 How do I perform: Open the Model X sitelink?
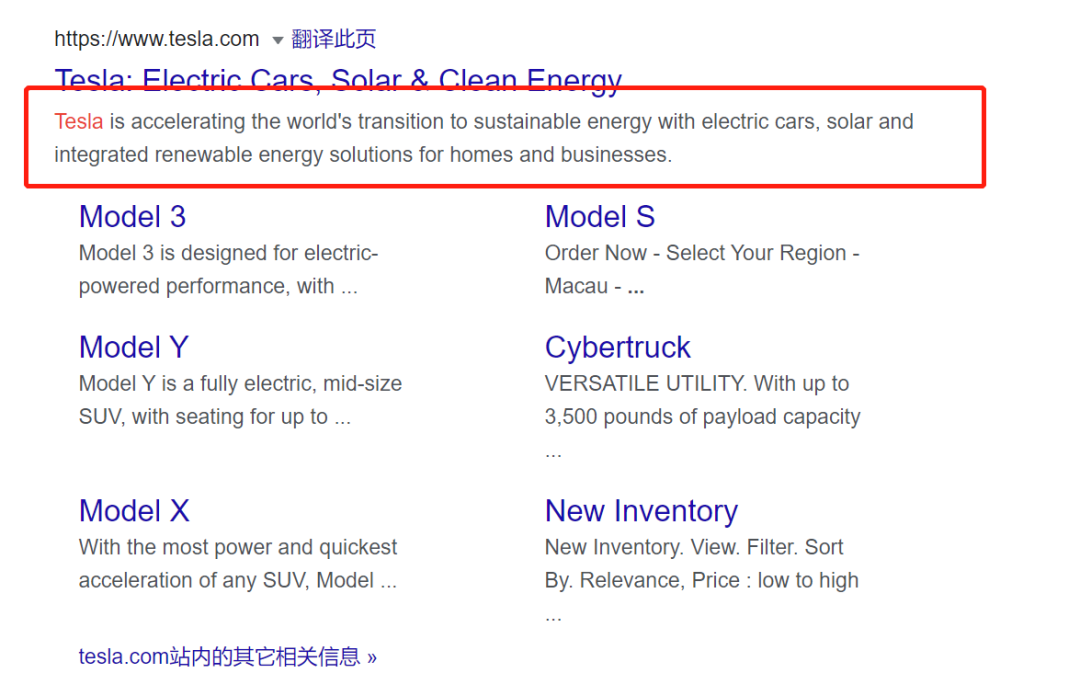tap(134, 511)
